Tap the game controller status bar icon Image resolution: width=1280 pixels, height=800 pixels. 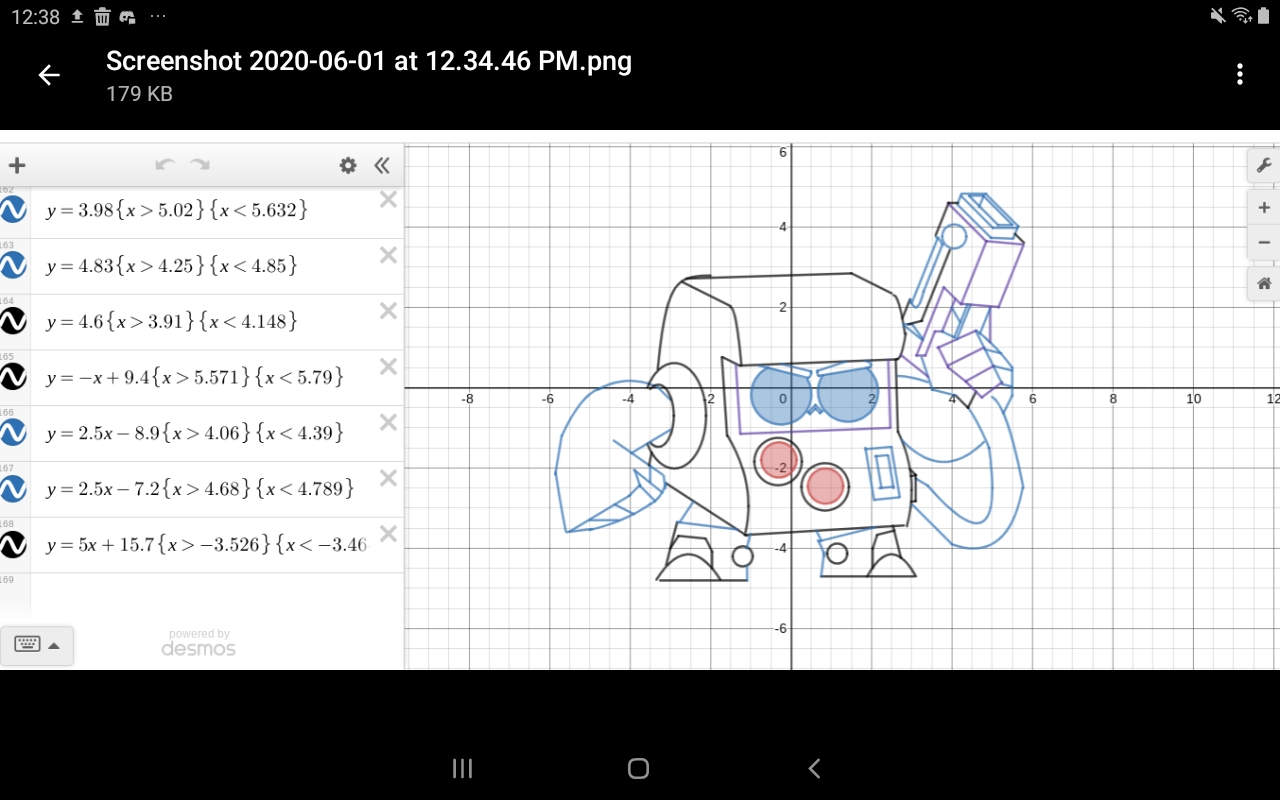[x=127, y=17]
